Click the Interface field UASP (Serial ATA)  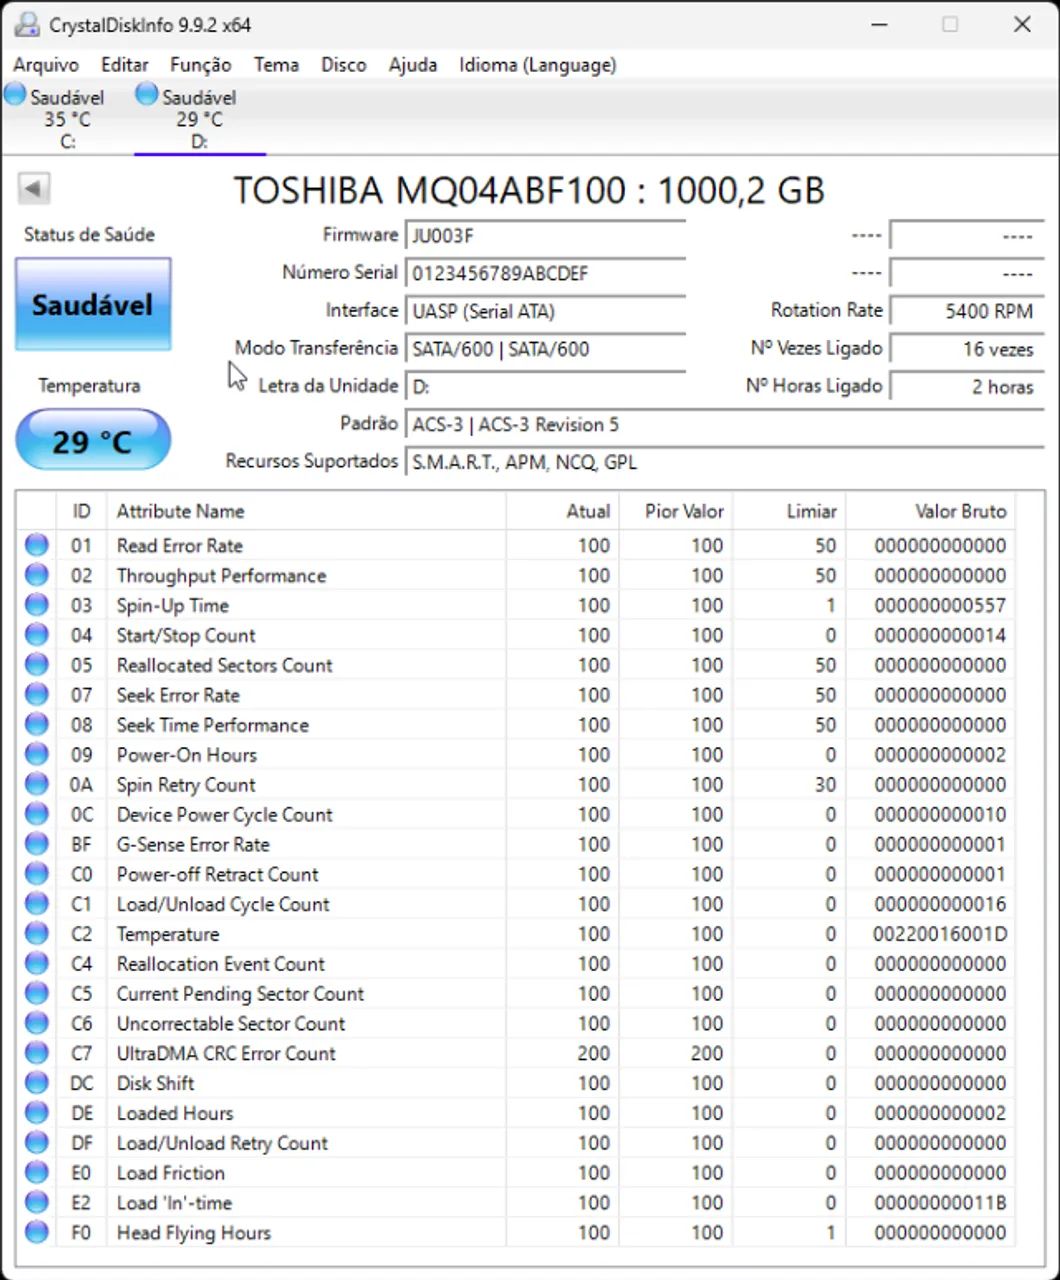[545, 311]
